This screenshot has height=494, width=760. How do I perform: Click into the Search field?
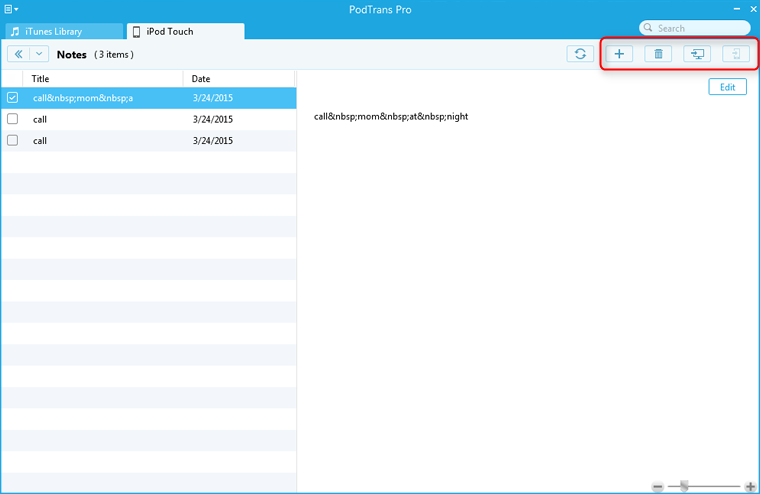pyautogui.click(x=700, y=28)
